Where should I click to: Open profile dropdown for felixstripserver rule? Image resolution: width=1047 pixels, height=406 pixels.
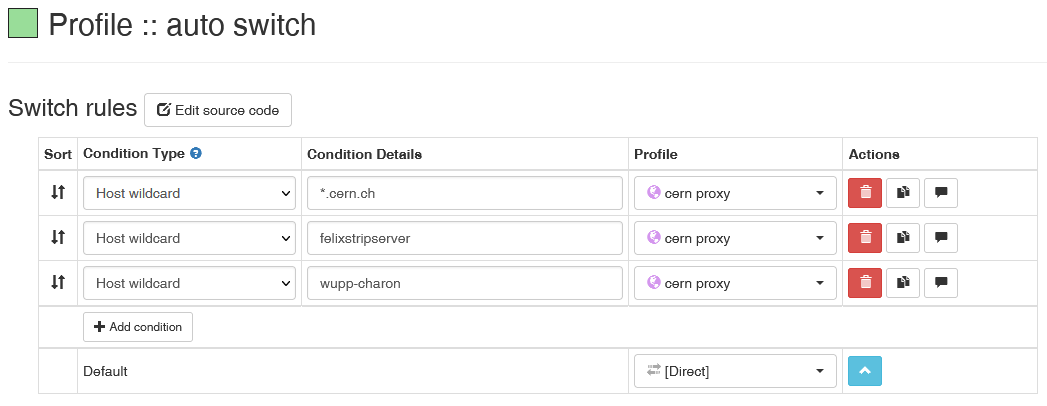click(x=735, y=238)
